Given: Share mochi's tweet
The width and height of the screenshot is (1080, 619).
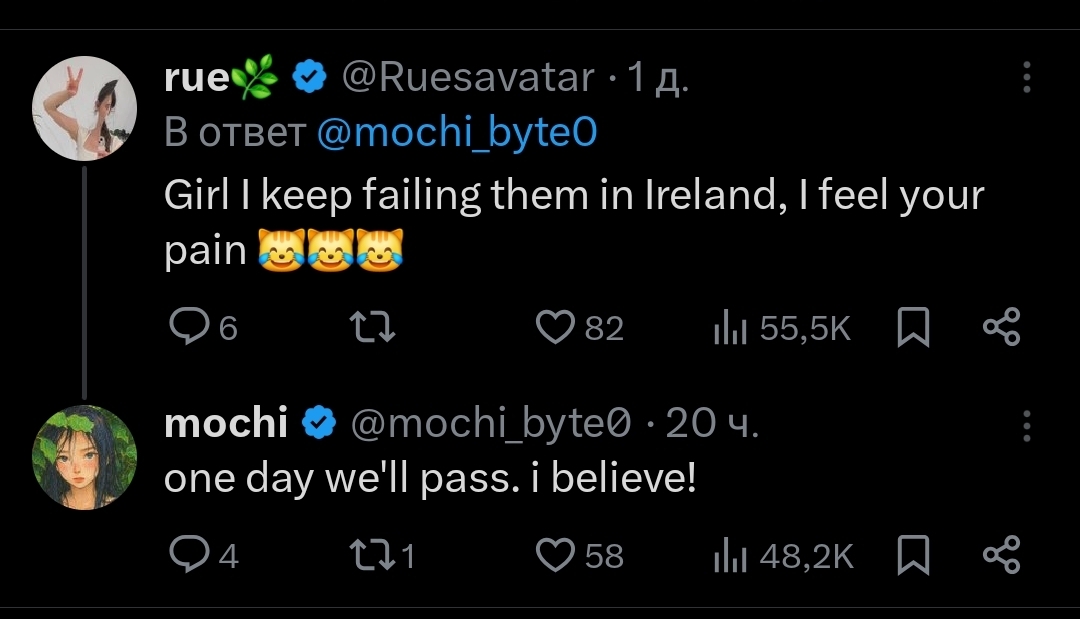Looking at the screenshot, I should [1002, 554].
